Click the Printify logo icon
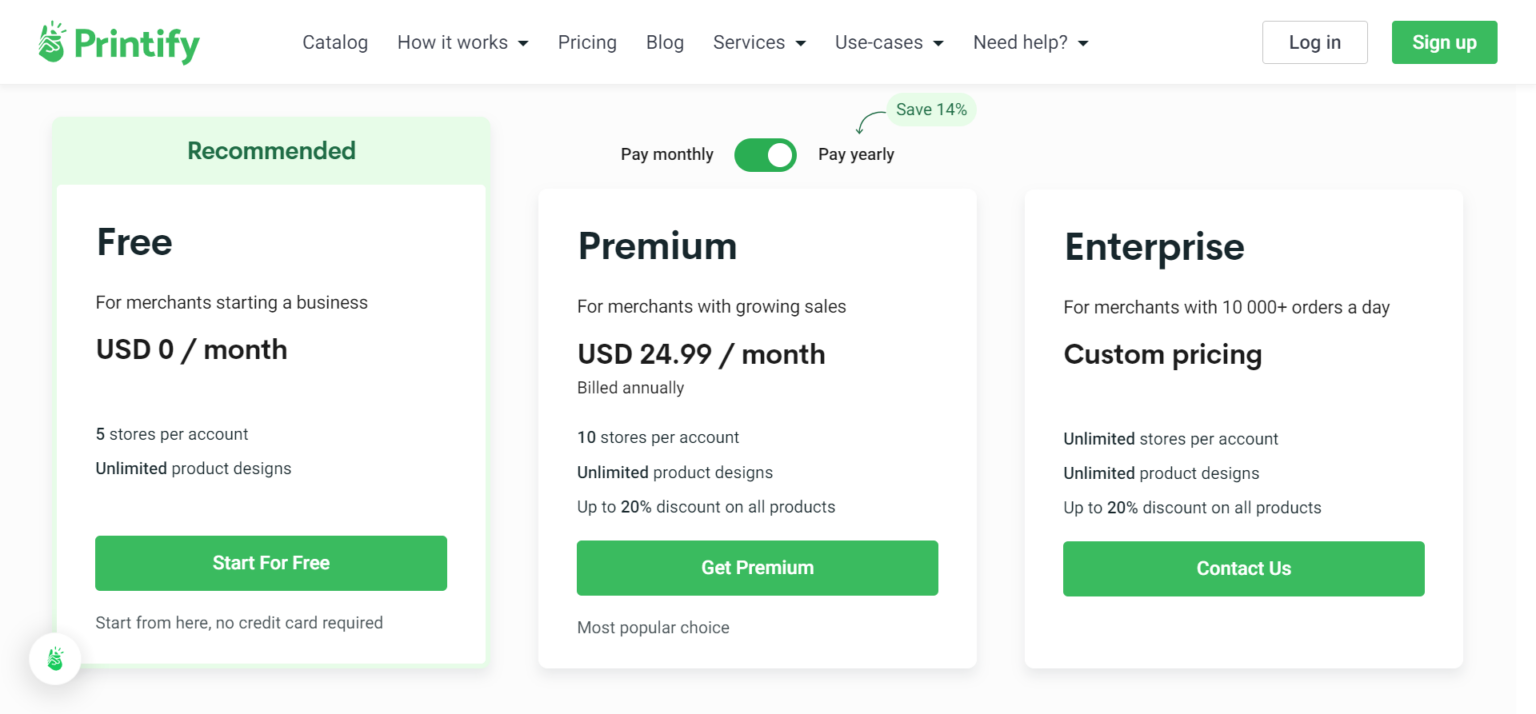The image size is (1536, 714). [52, 42]
